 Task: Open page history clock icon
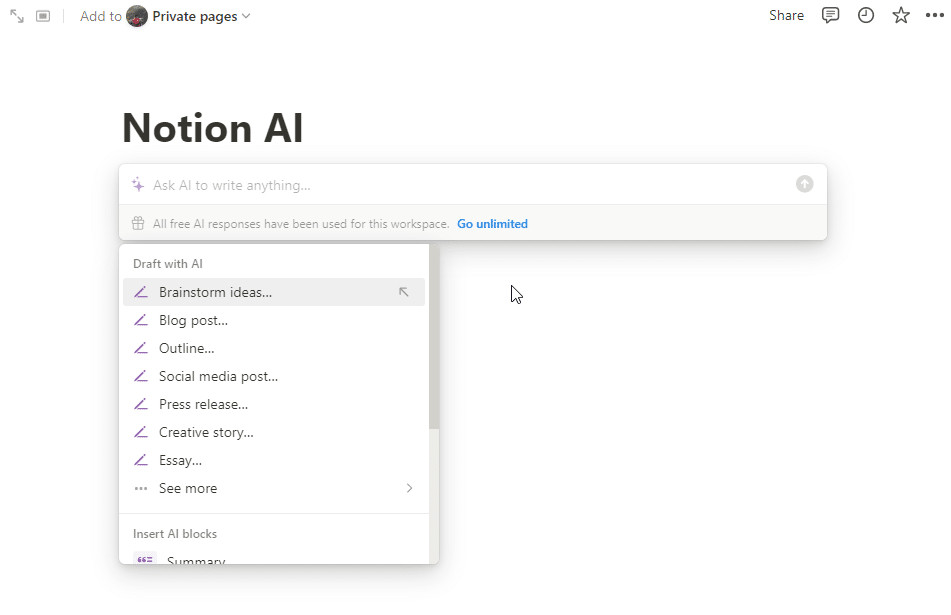866,15
